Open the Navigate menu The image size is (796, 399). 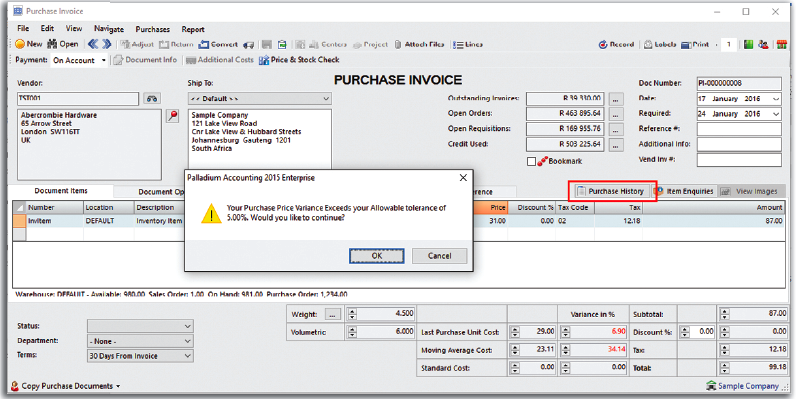pos(109,29)
